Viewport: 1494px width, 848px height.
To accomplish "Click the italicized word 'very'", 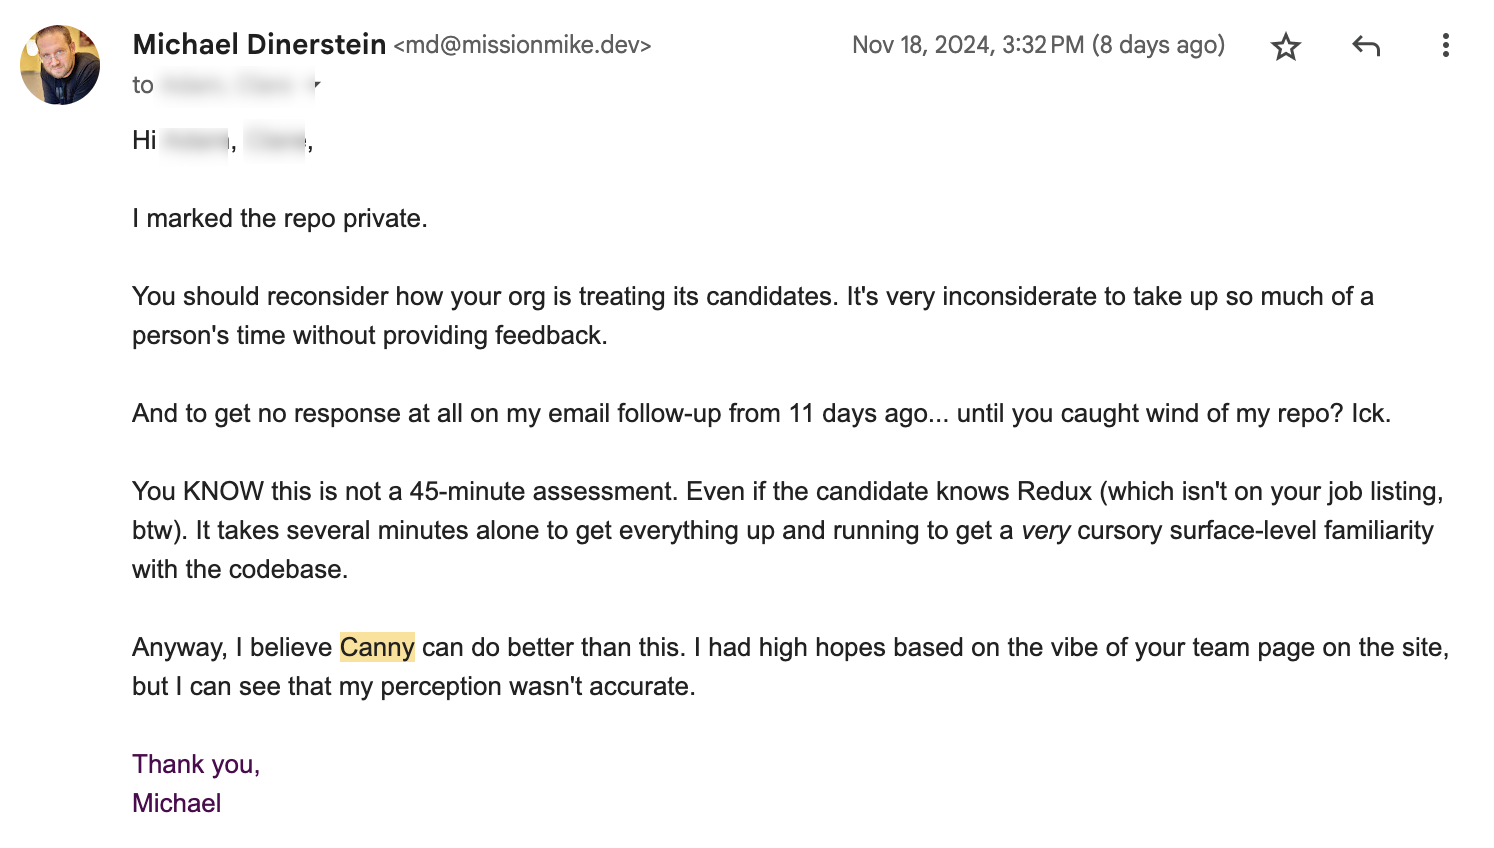I will [1045, 531].
